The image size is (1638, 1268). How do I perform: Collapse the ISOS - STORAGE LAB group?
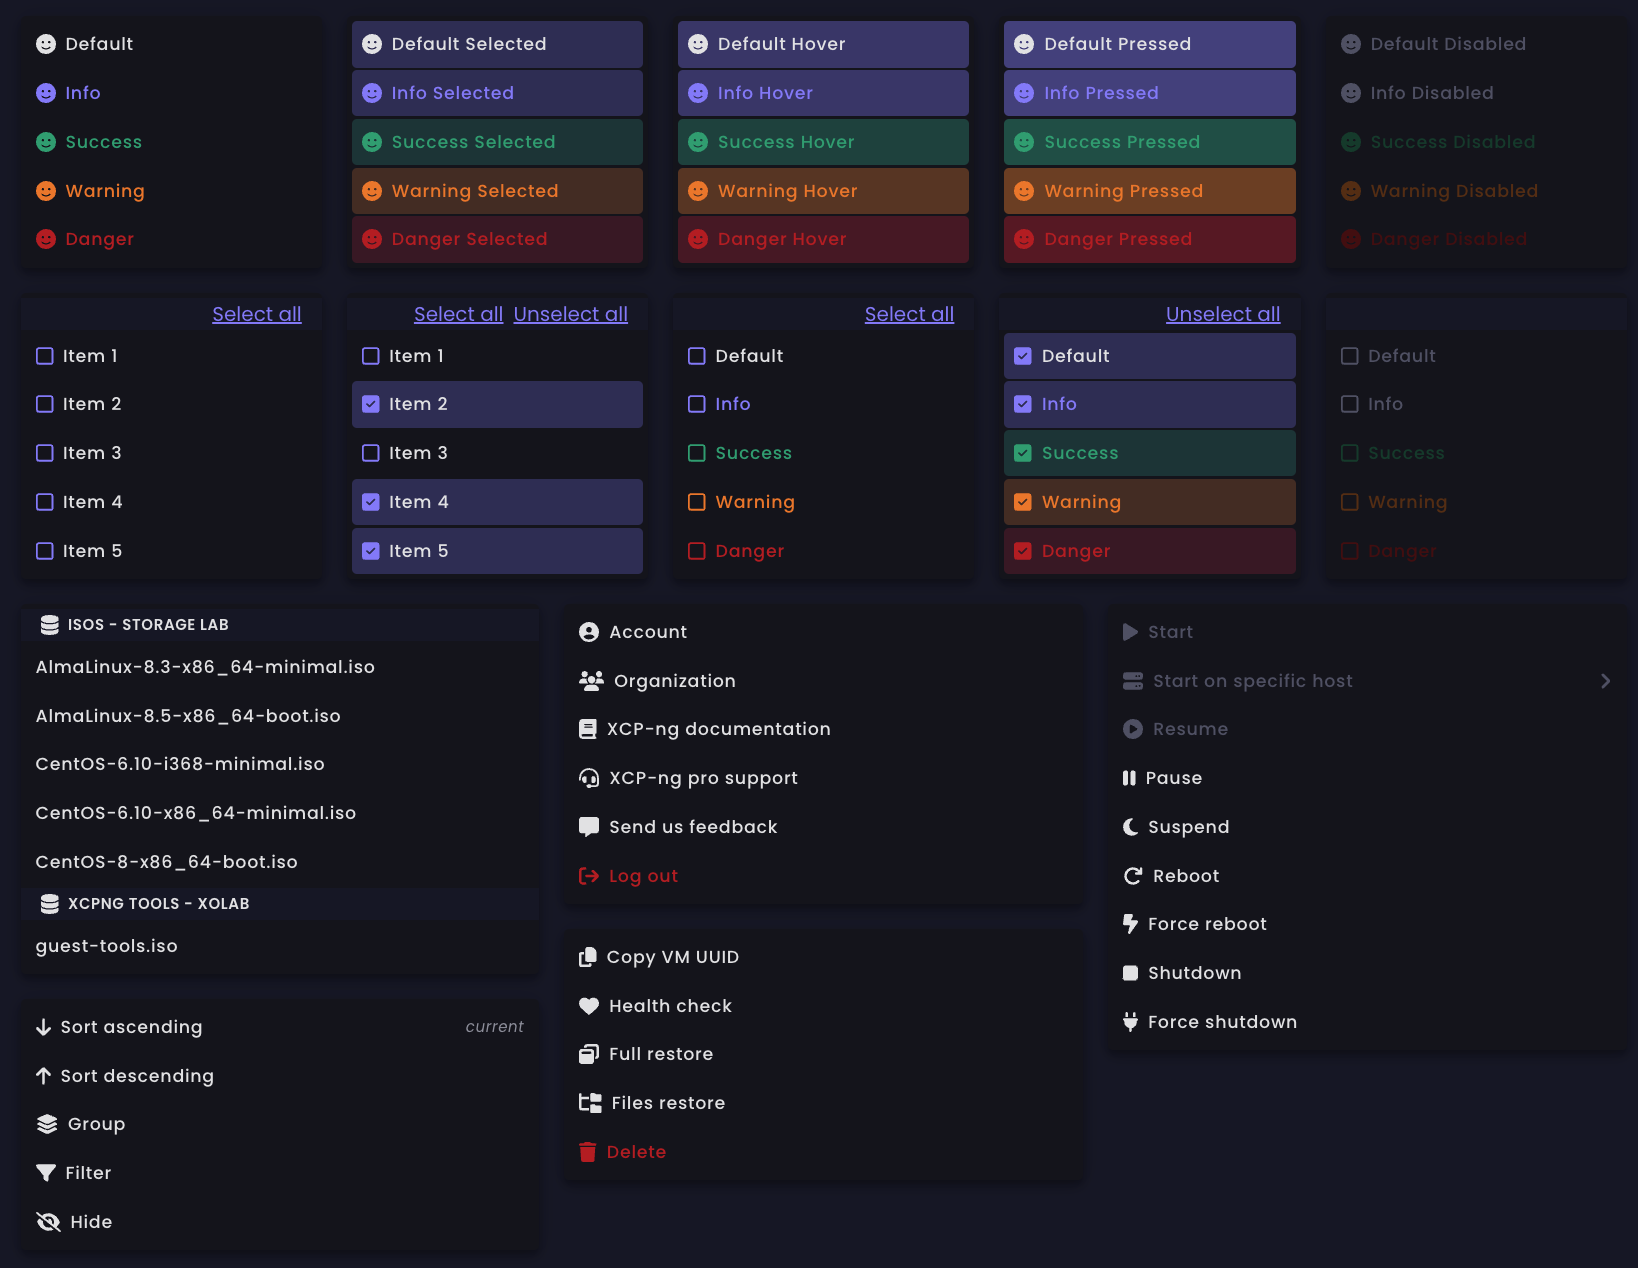pyautogui.click(x=148, y=625)
